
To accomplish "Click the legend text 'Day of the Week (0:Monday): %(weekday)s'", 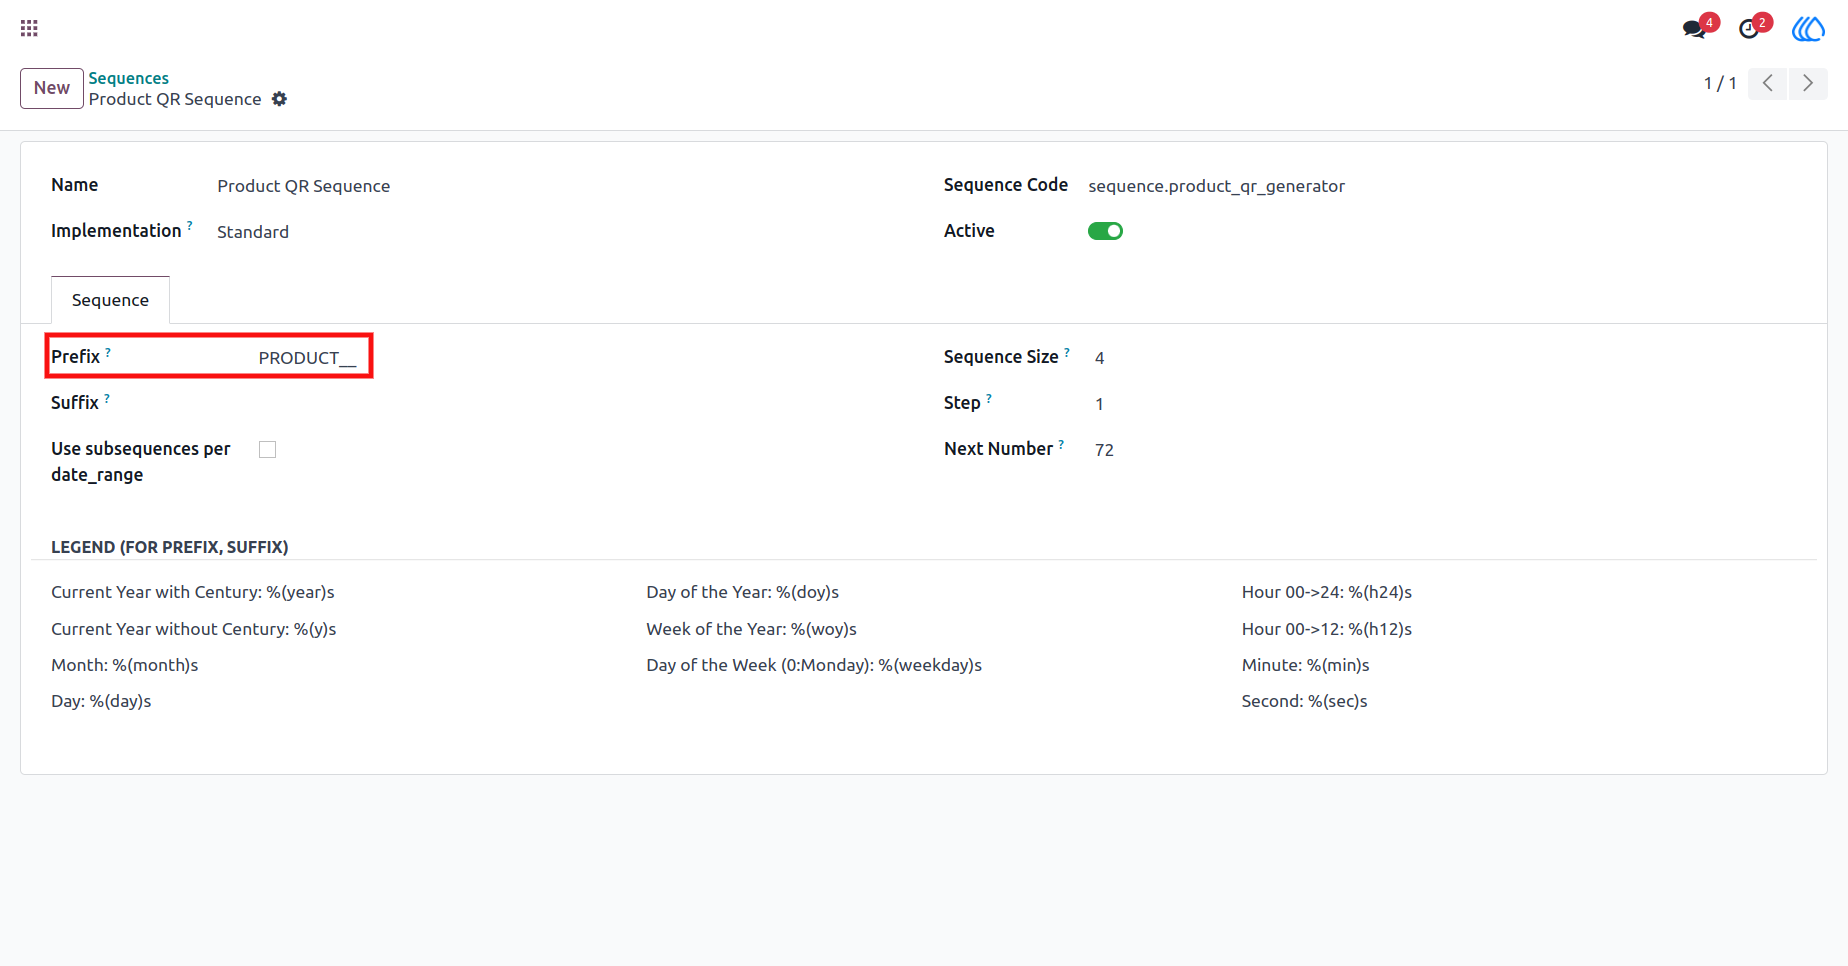I will [x=814, y=665].
